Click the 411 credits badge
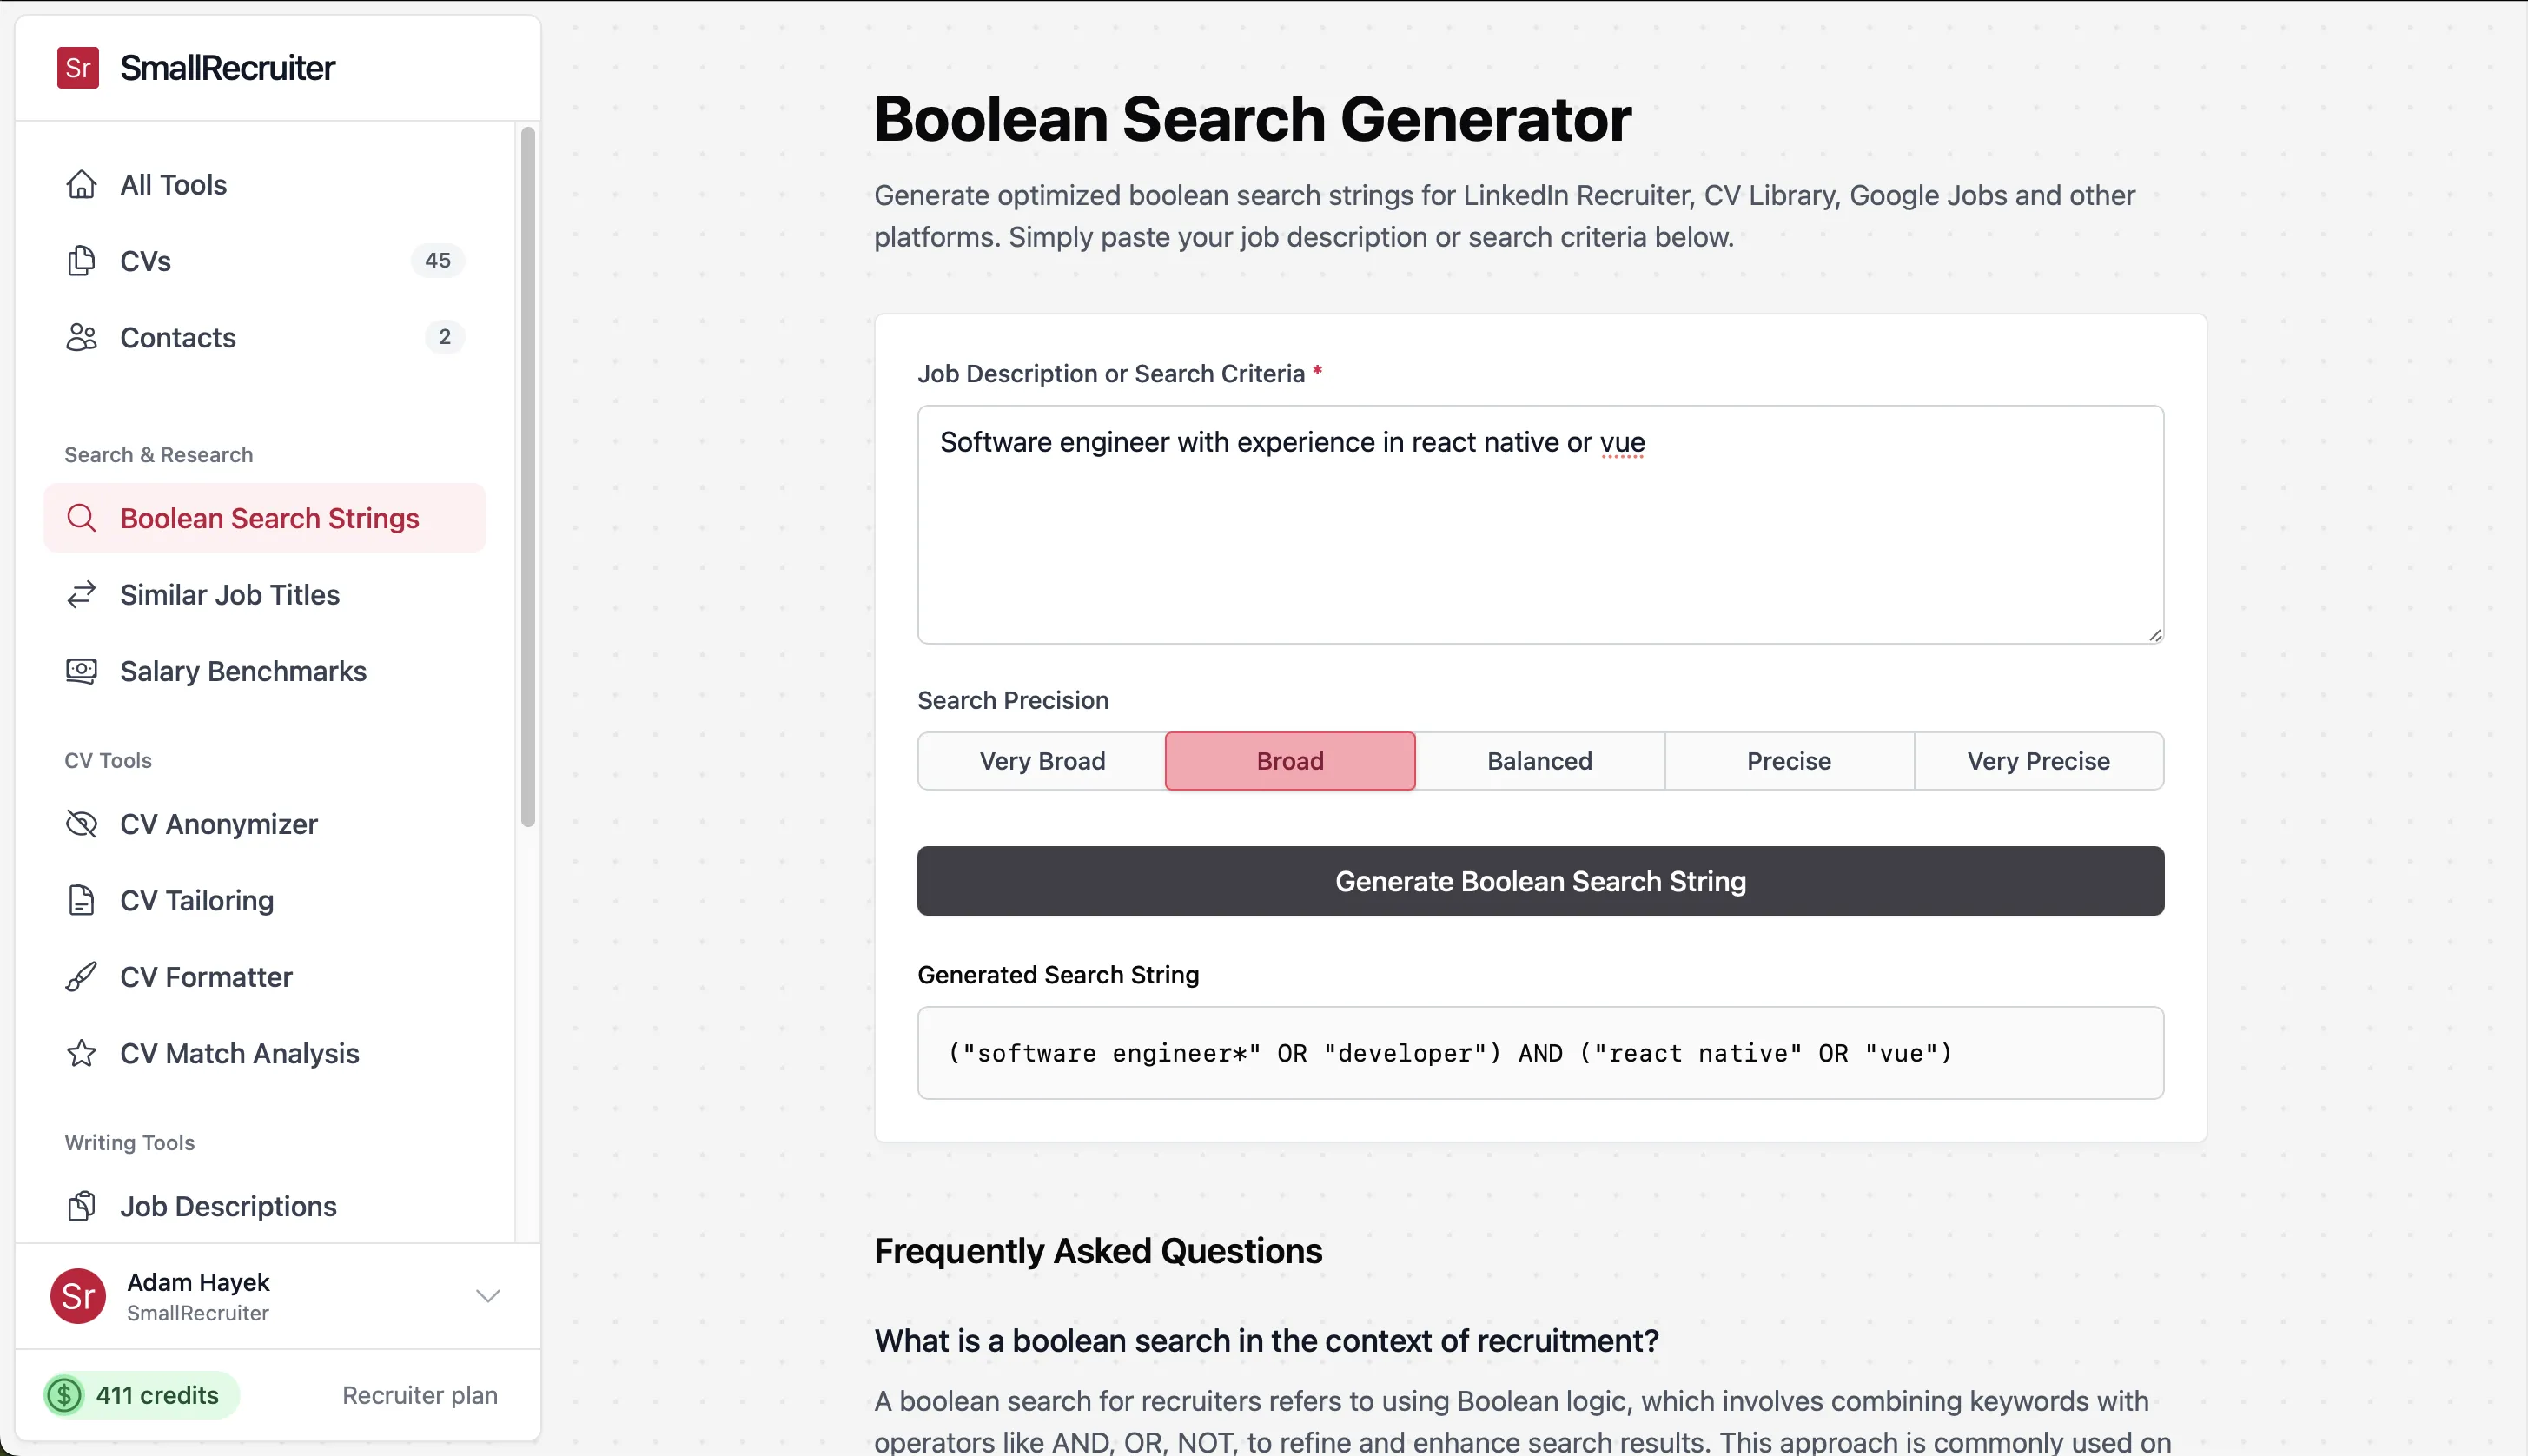Viewport: 2528px width, 1456px height. click(x=140, y=1395)
